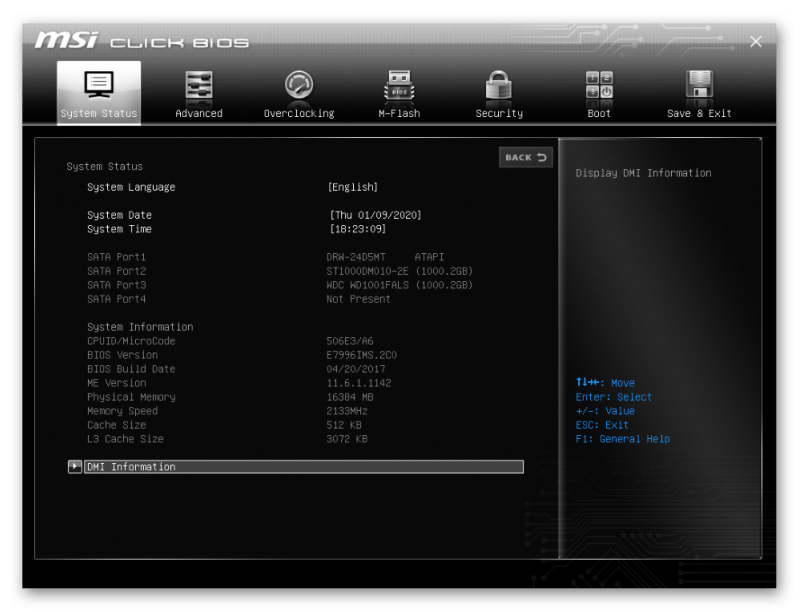
Task: Click the Memory Speed label
Action: tap(122, 411)
